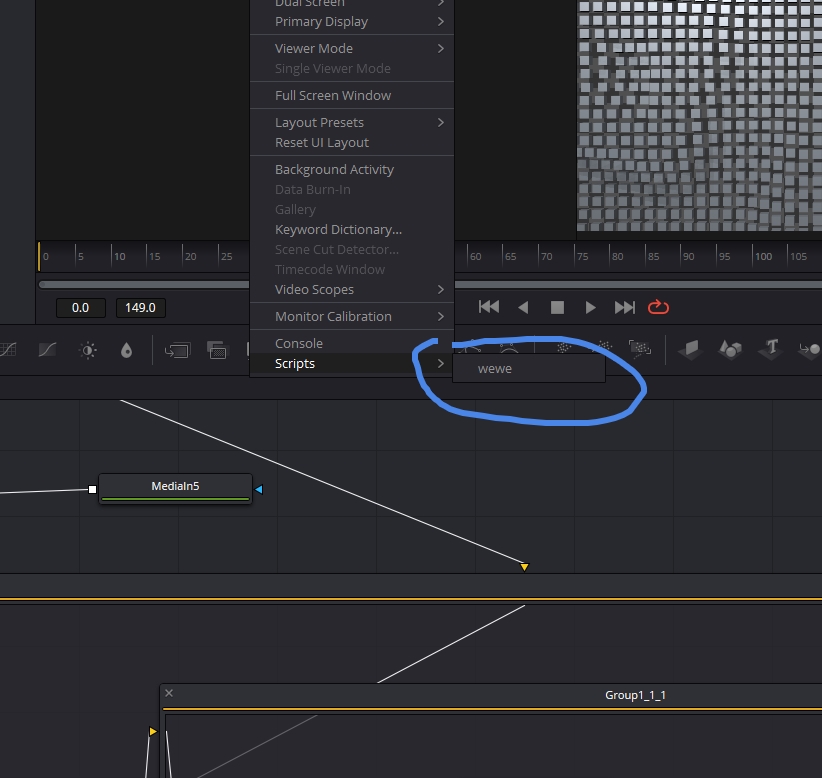Add a Merge node from toolbar
The width and height of the screenshot is (822, 778).
(x=178, y=350)
